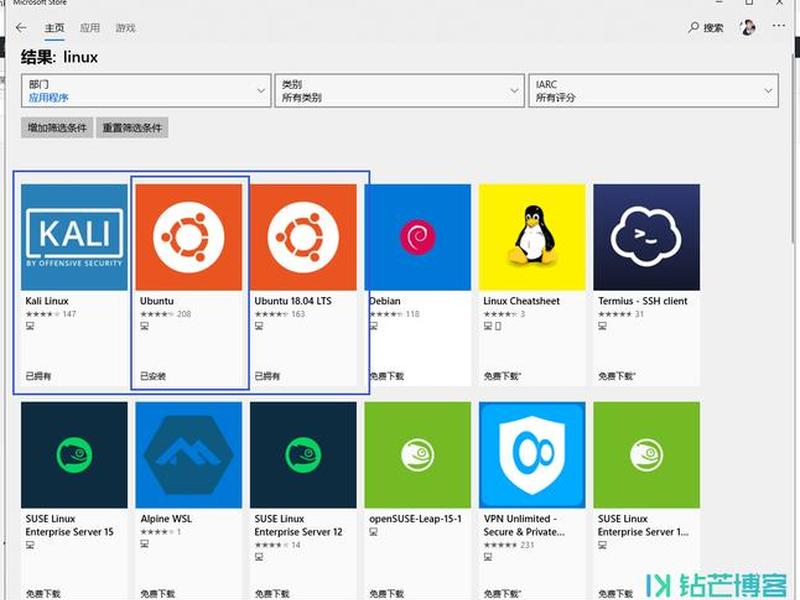Switch to the 主页 tab
Image resolution: width=800 pixels, height=600 pixels.
(55, 28)
